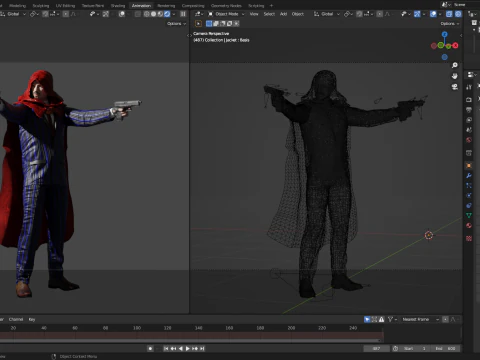Switch to the Shading workspace tab
The height and width of the screenshot is (360, 480).
[x=118, y=6]
